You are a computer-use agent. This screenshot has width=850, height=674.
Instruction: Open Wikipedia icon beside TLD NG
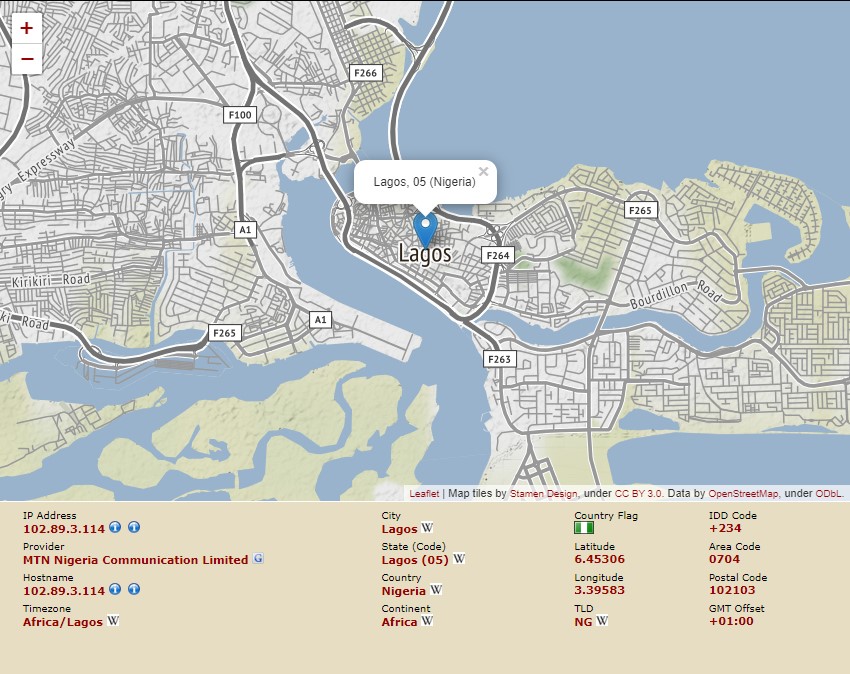pos(603,621)
